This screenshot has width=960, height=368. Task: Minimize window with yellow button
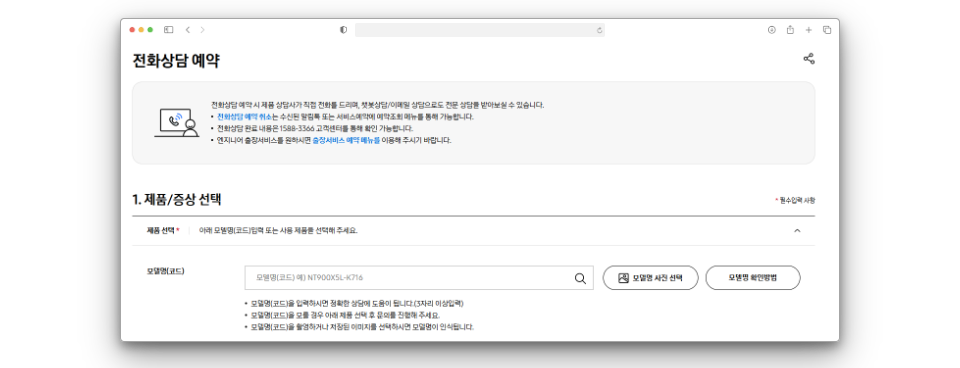tap(141, 29)
